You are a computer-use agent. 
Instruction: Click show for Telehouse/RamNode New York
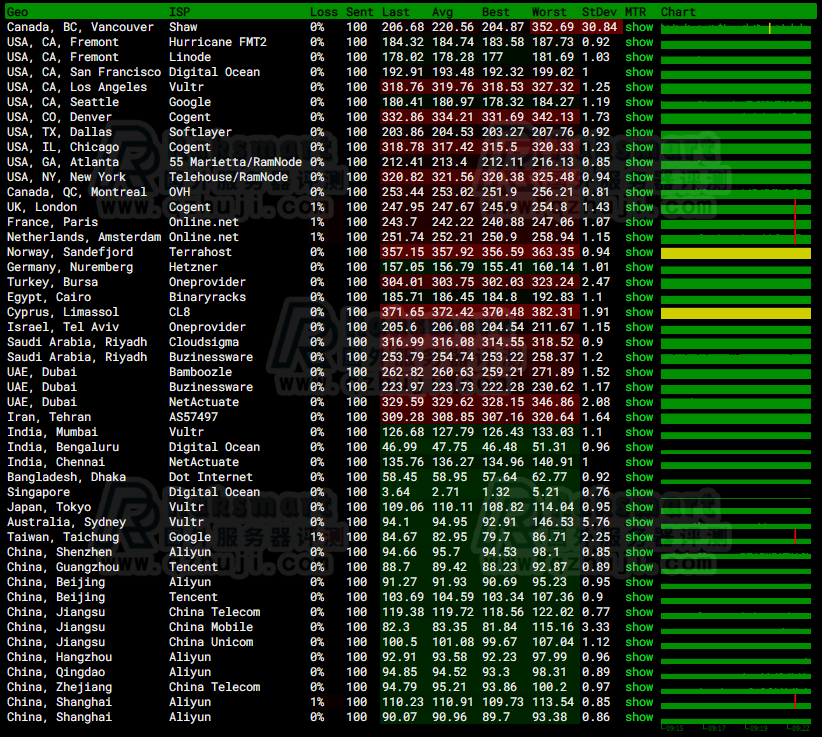(639, 177)
